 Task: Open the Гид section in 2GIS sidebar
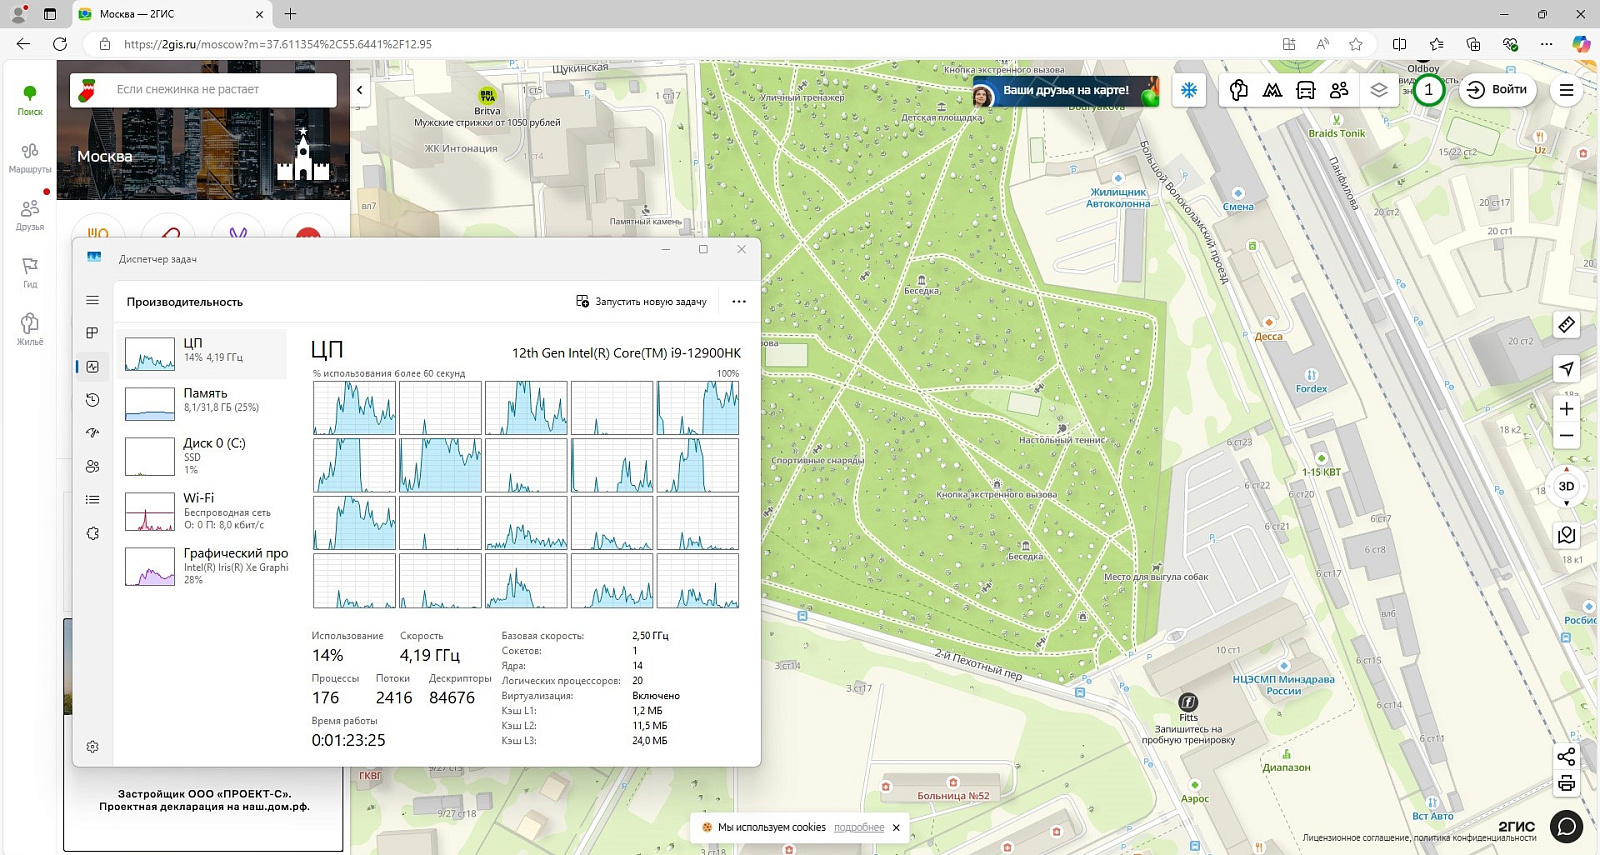coord(30,272)
